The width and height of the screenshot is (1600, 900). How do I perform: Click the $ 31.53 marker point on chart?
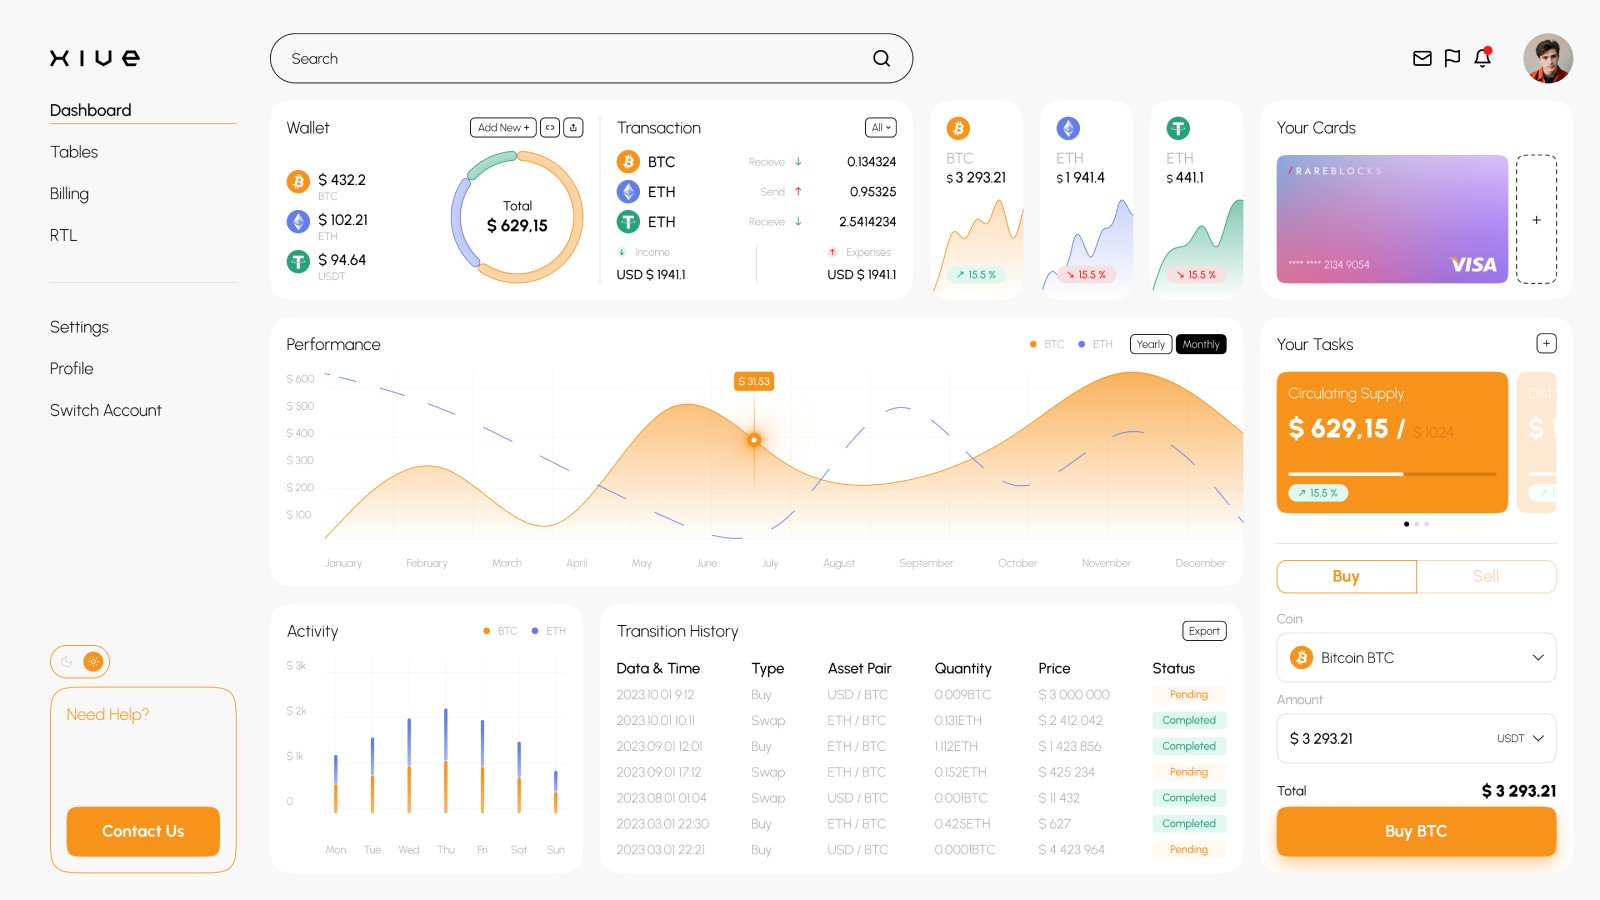[x=754, y=440]
